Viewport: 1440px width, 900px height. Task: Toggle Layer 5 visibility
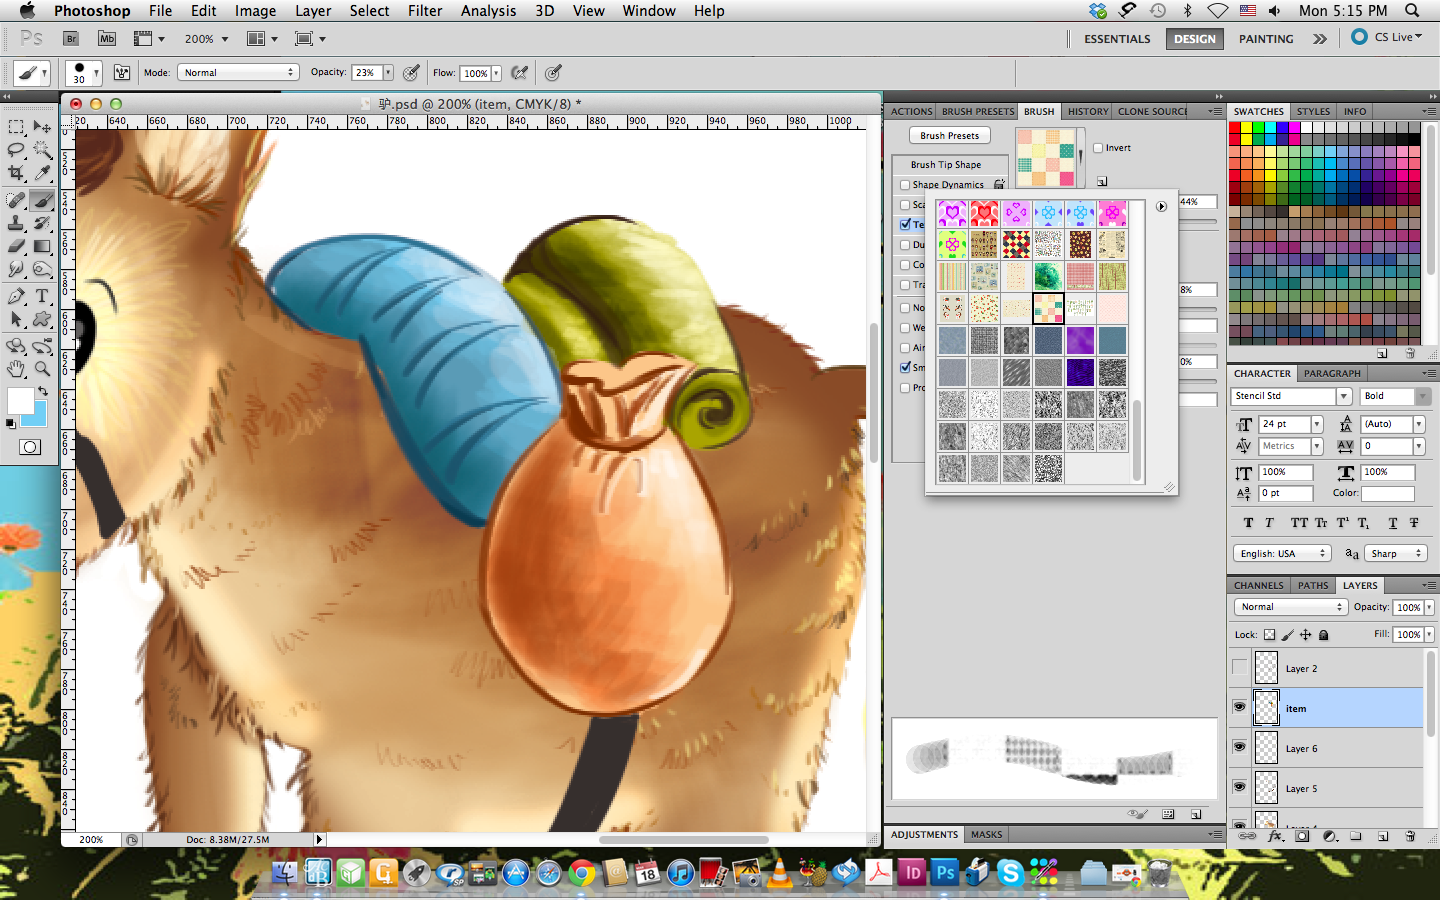1240,788
